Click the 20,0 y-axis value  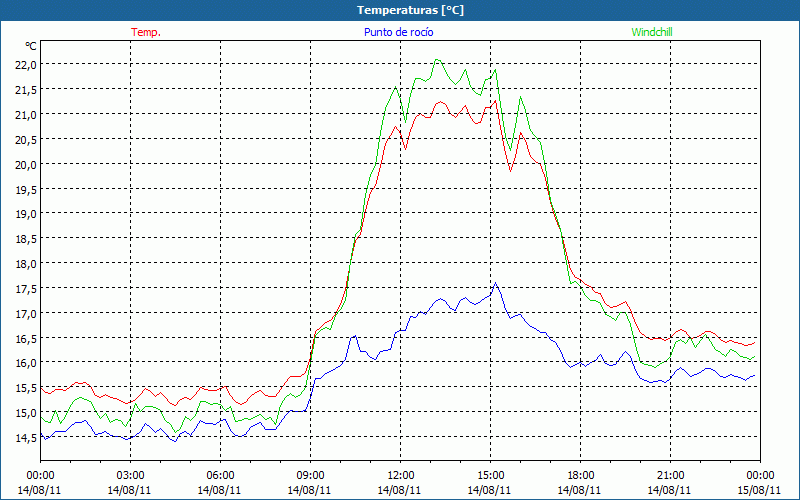click(27, 165)
